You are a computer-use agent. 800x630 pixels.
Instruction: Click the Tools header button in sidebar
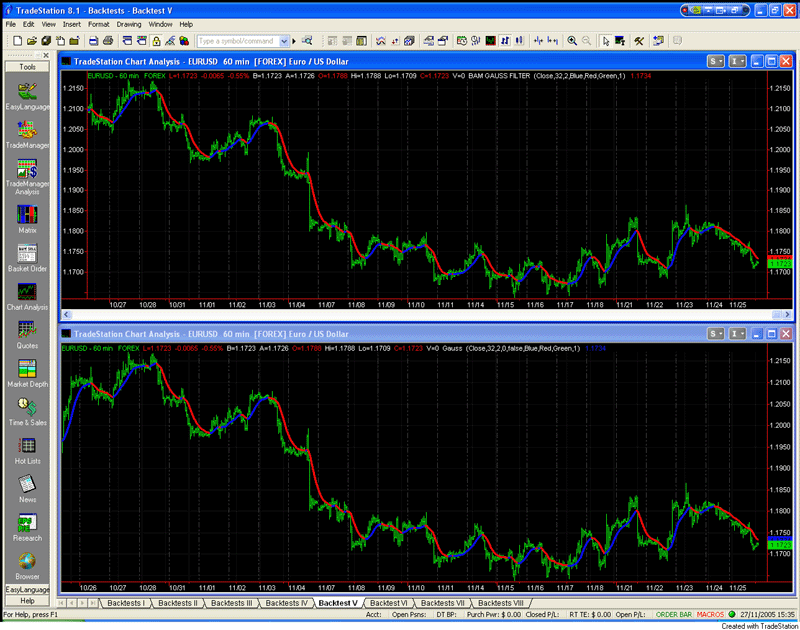coord(27,67)
